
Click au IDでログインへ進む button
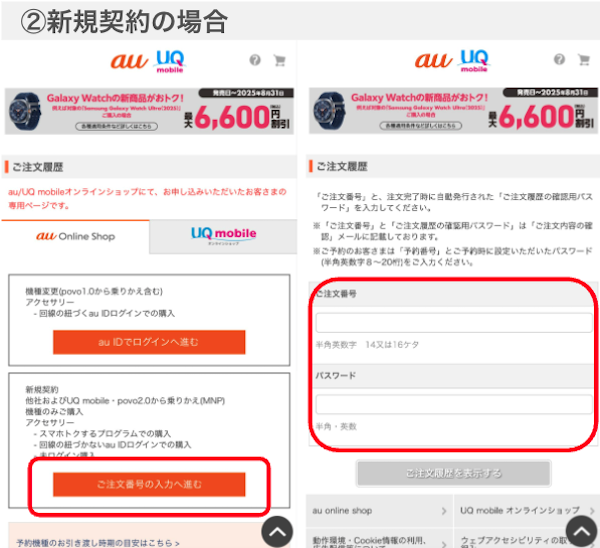point(149,342)
